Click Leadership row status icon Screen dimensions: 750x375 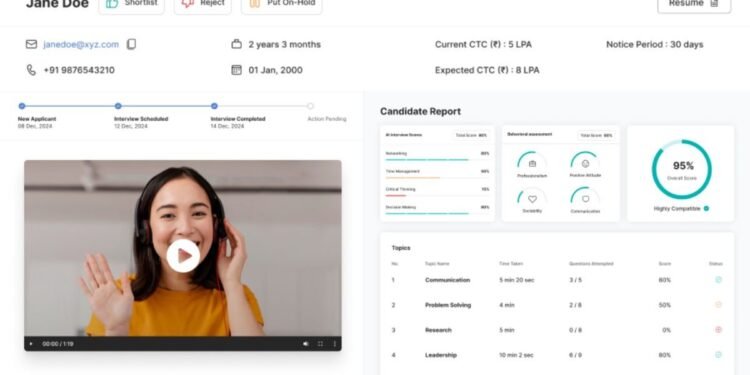point(718,354)
